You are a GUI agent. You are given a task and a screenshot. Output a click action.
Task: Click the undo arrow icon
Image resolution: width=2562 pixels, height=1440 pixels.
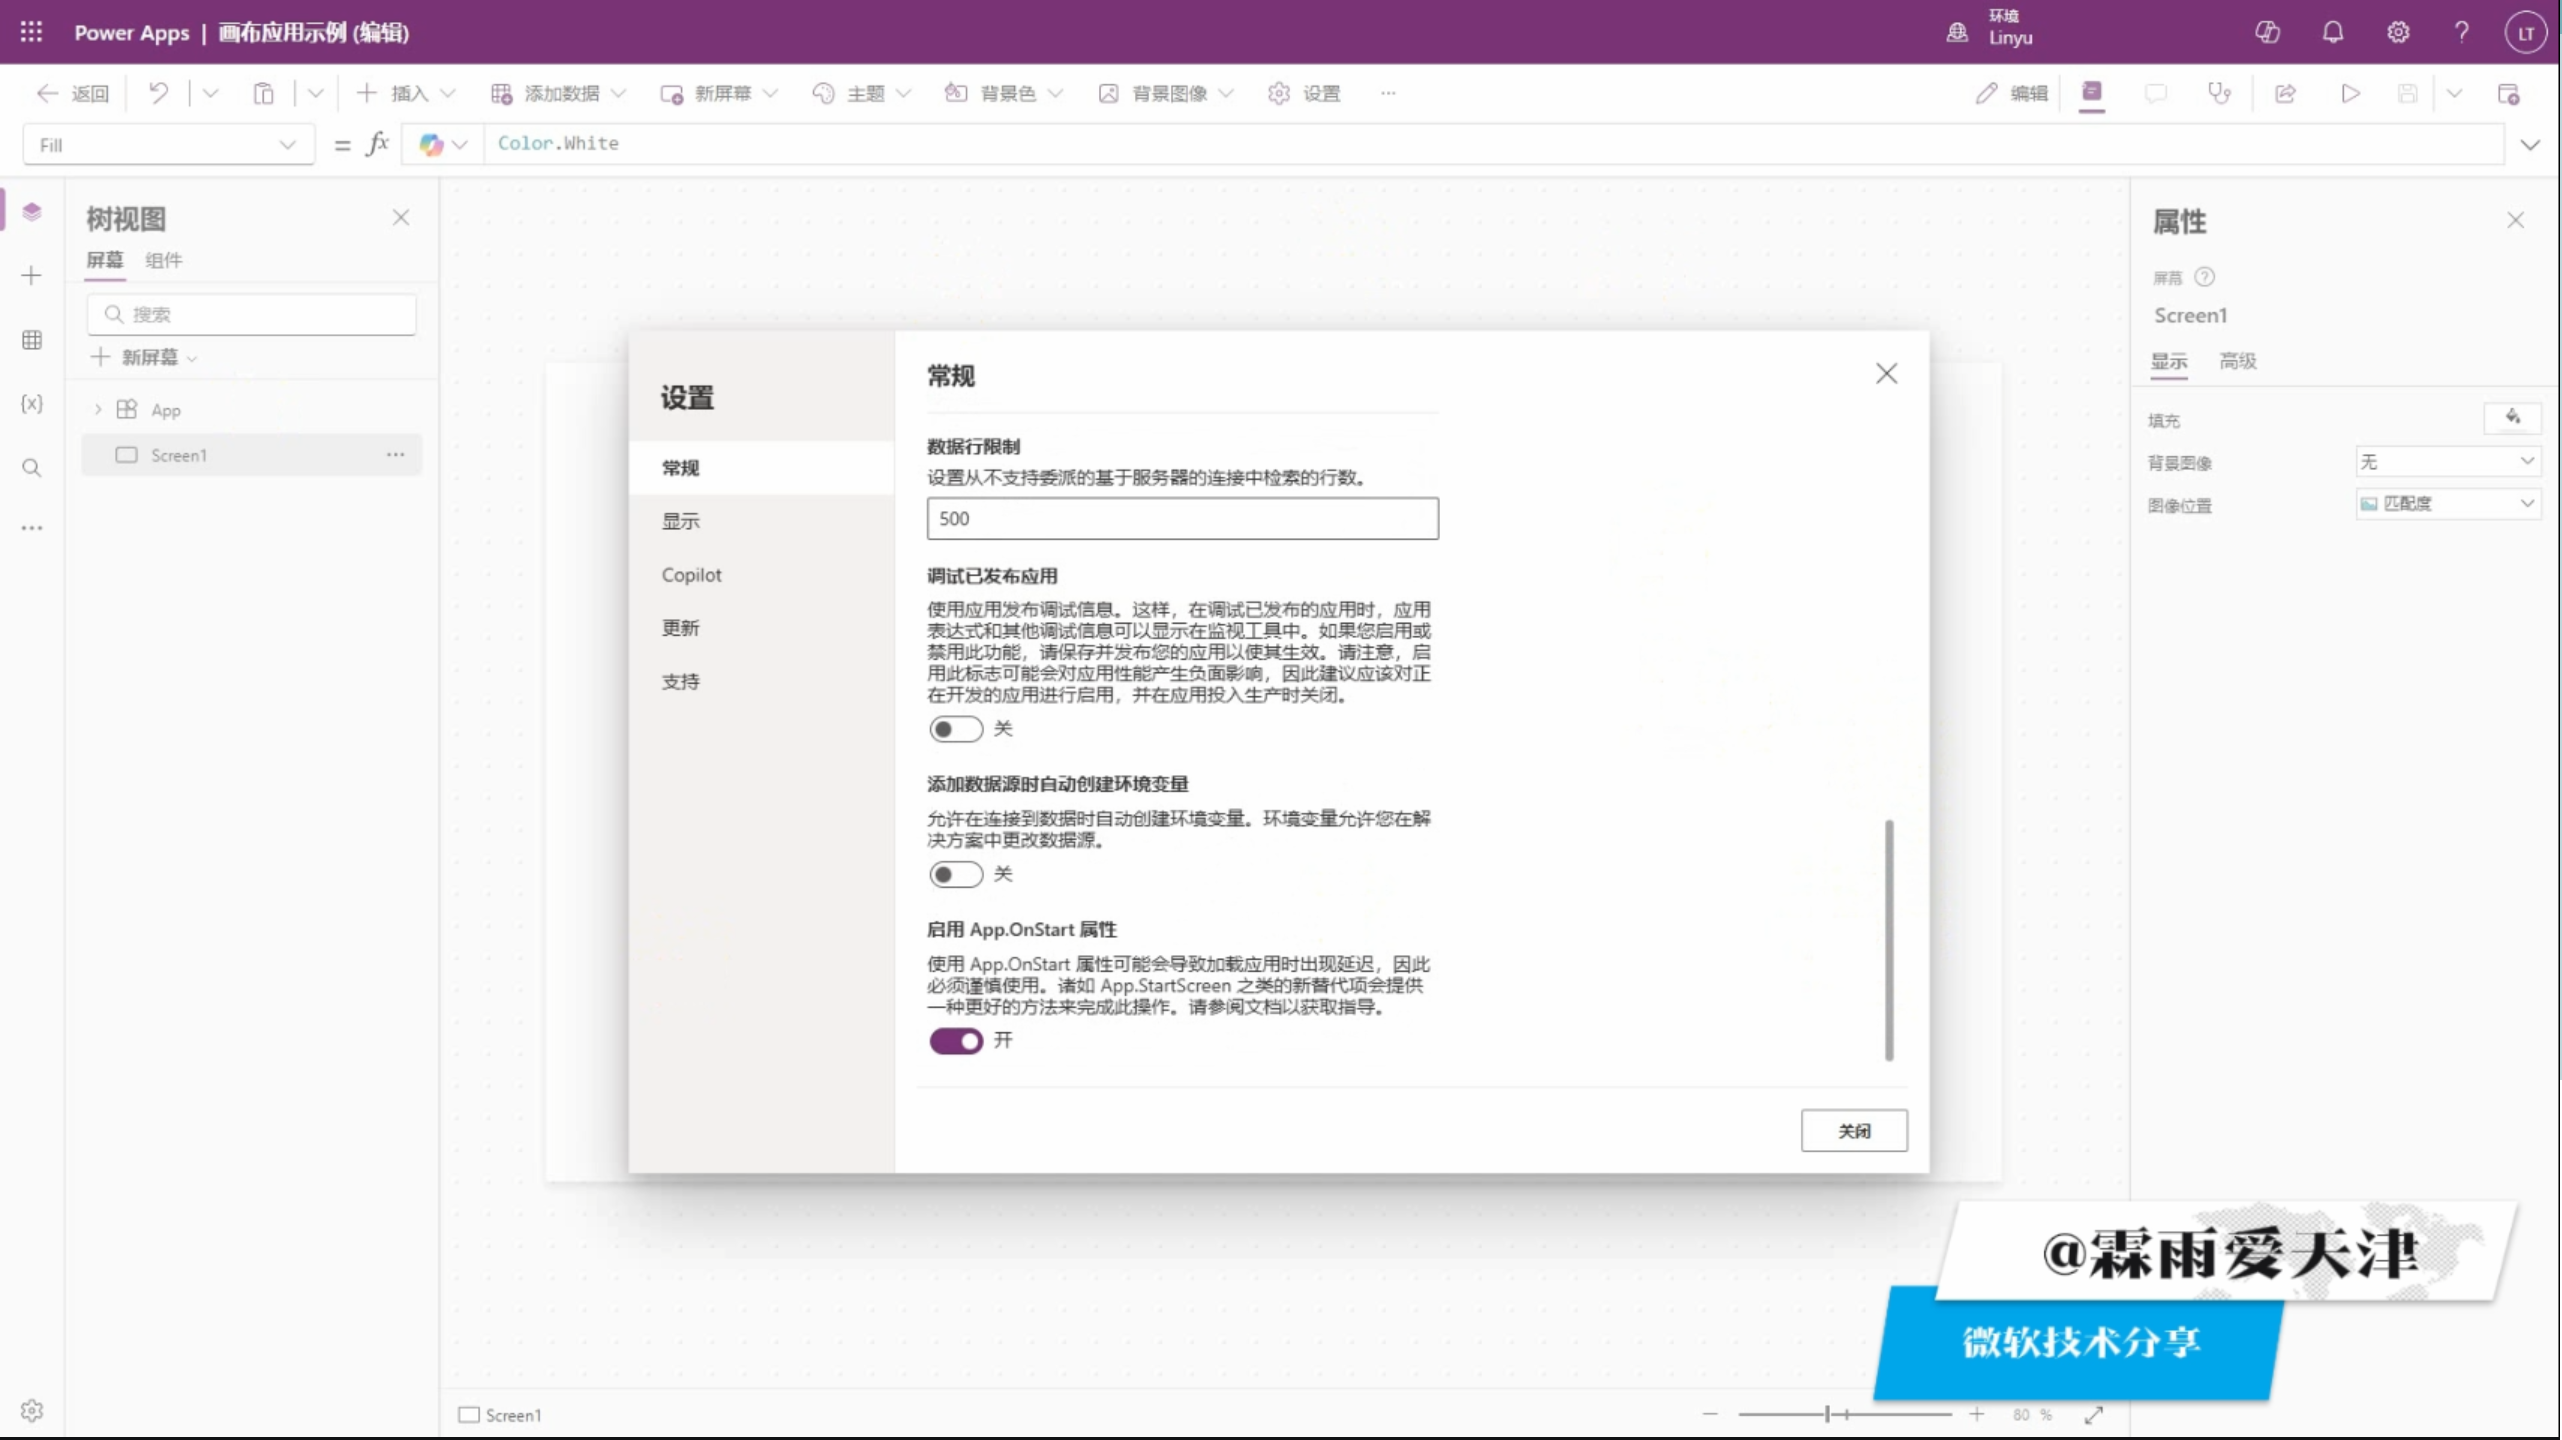pos(158,93)
